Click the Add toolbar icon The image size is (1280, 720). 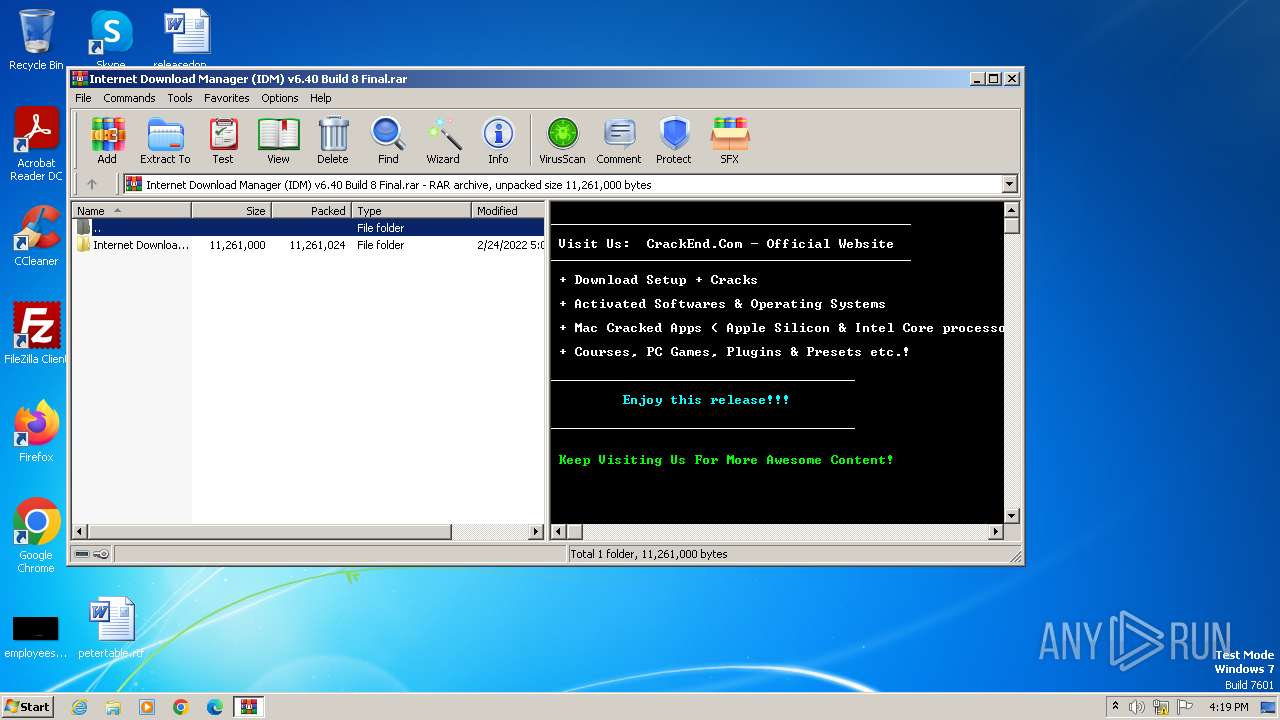[107, 140]
